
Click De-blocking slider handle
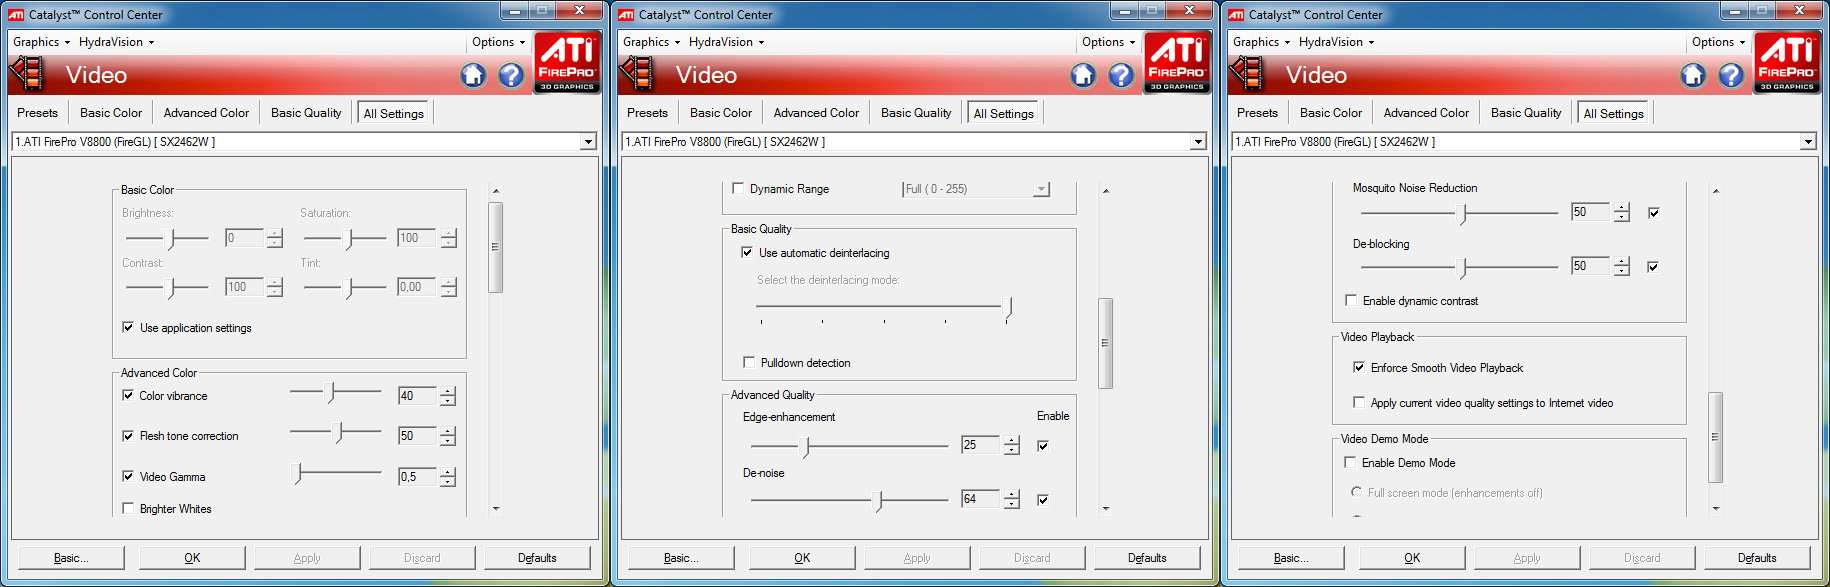(x=1464, y=267)
